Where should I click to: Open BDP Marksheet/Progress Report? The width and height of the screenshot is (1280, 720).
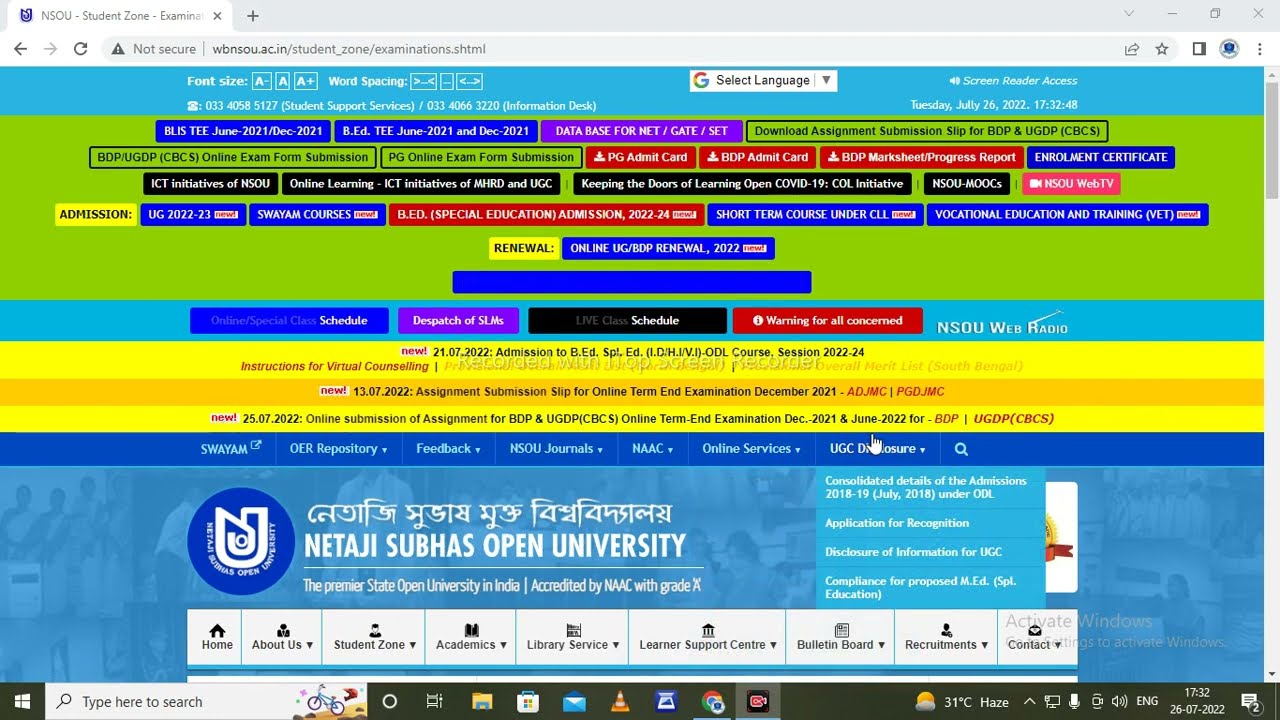pyautogui.click(x=921, y=157)
